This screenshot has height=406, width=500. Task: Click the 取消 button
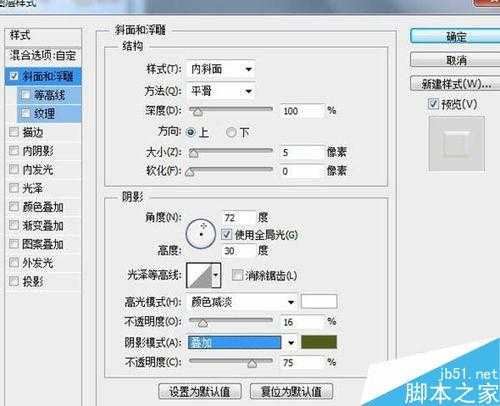(x=455, y=60)
